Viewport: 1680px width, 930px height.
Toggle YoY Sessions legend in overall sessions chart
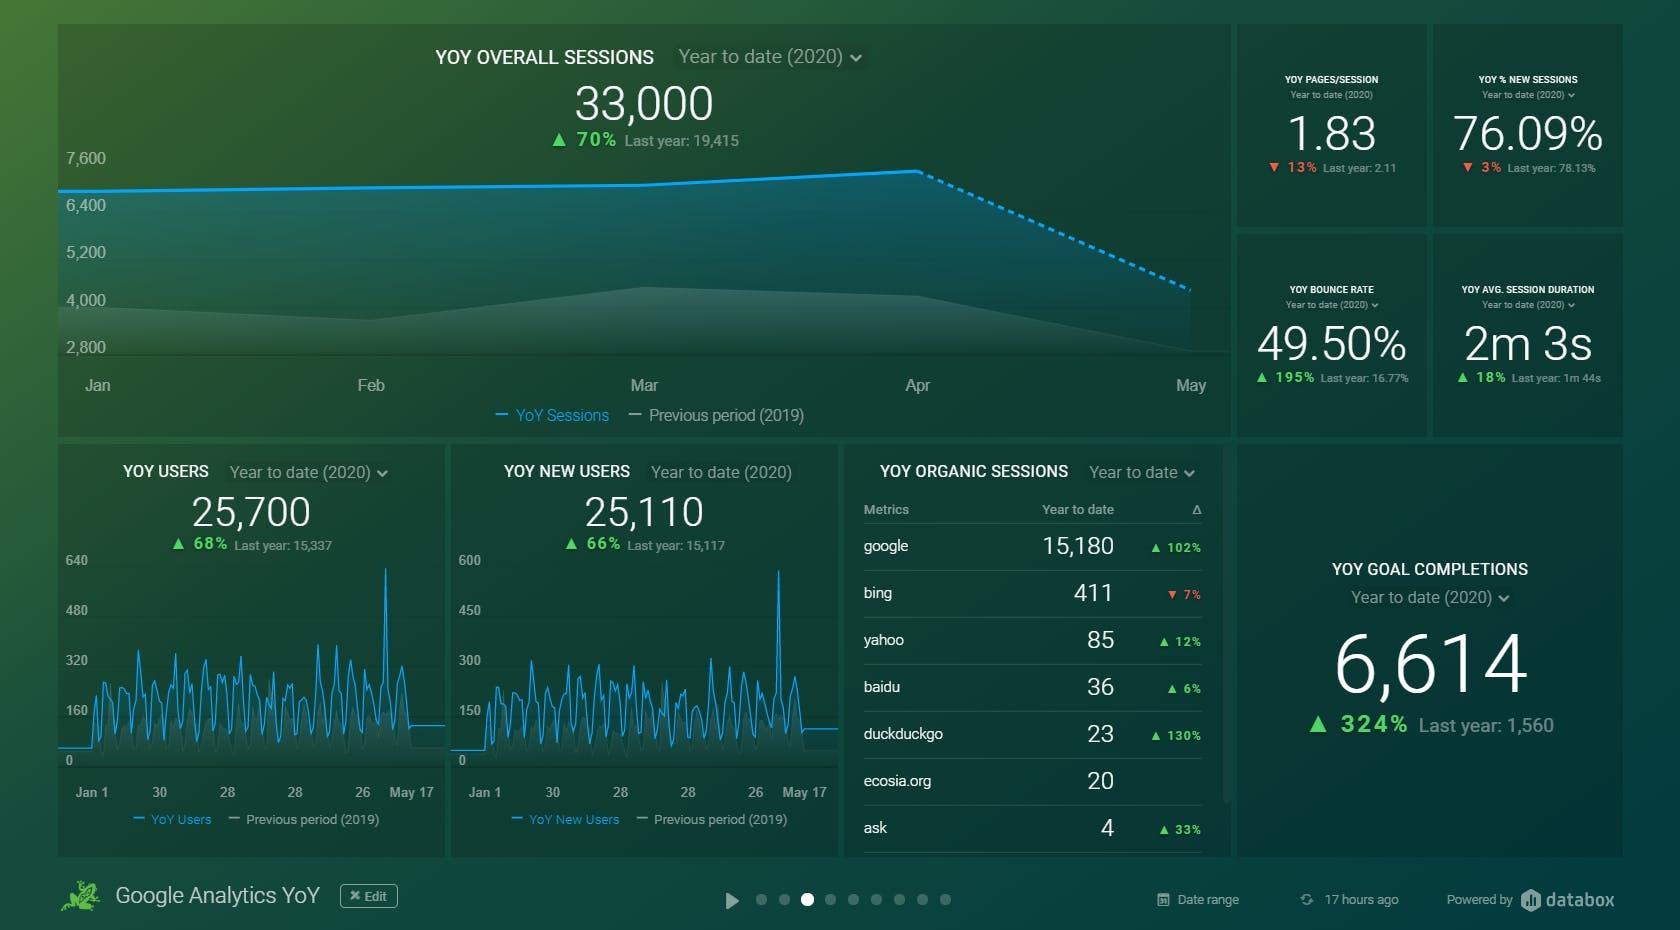coord(552,416)
